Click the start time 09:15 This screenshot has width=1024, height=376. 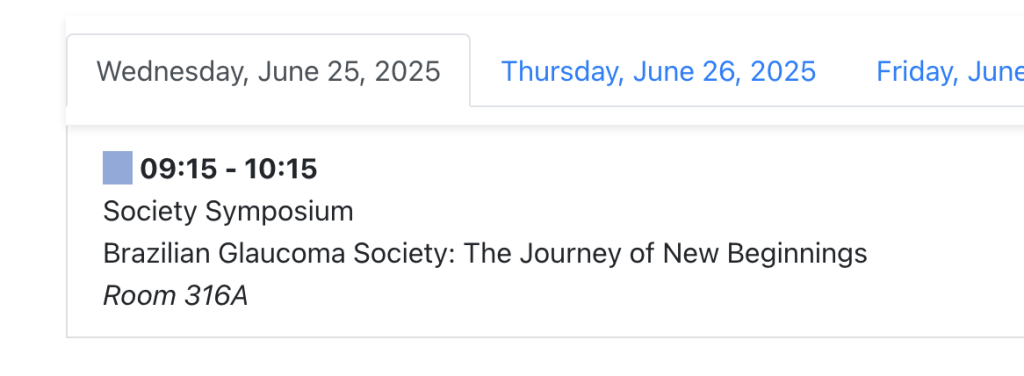pyautogui.click(x=178, y=169)
